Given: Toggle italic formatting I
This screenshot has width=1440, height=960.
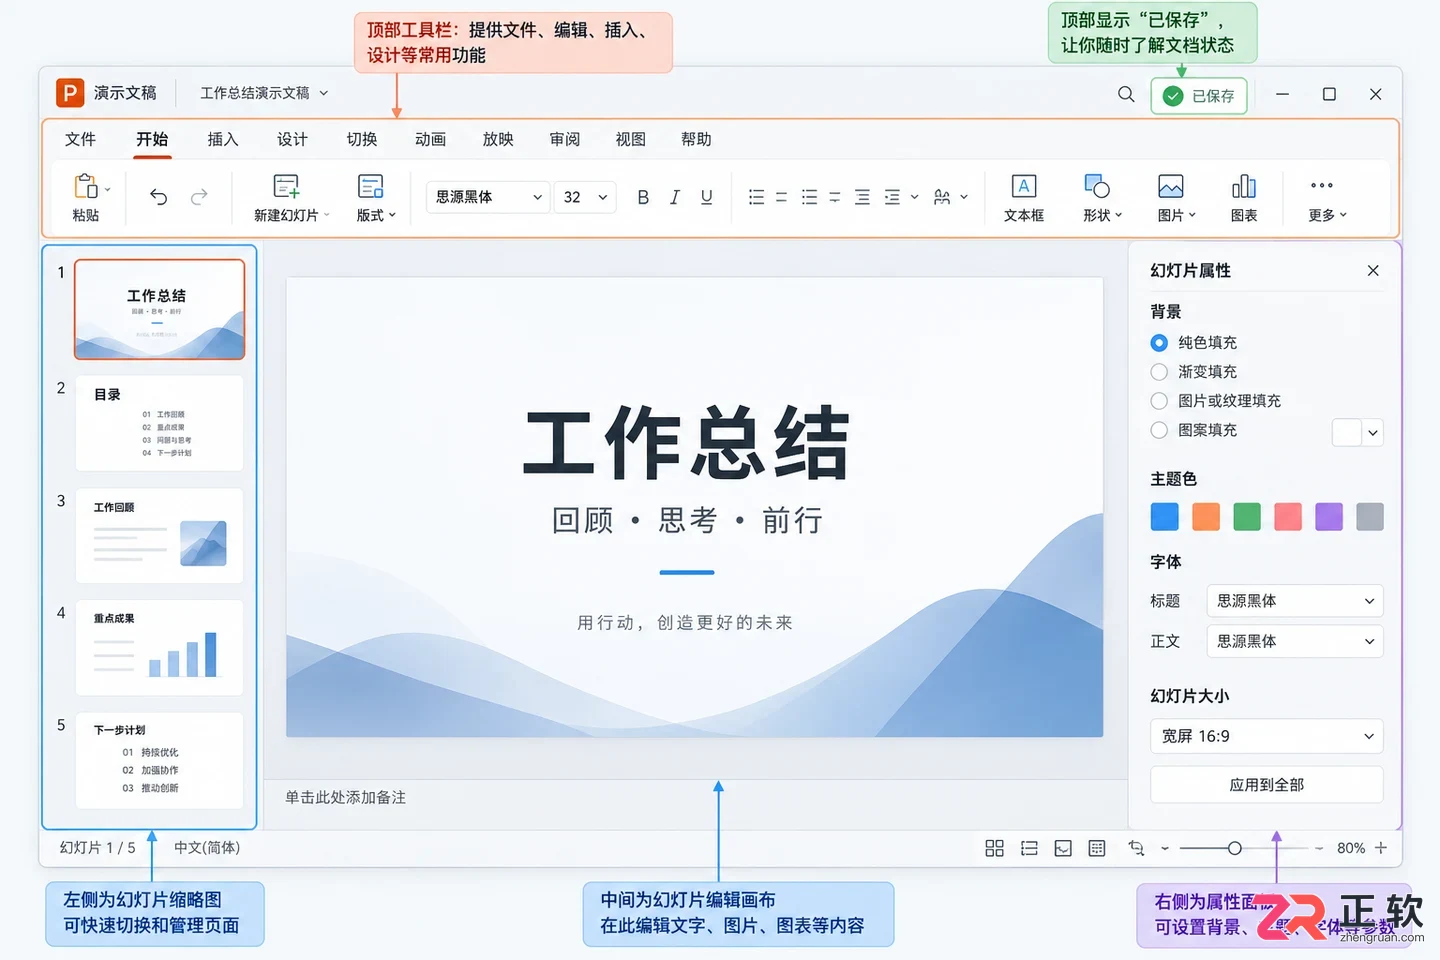Looking at the screenshot, I should pos(675,197).
